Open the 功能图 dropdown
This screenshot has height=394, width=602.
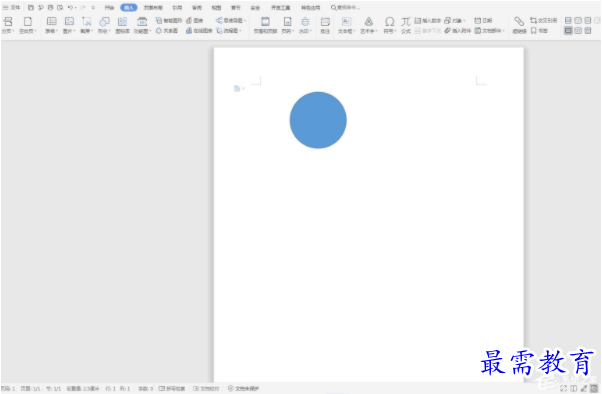tap(142, 25)
